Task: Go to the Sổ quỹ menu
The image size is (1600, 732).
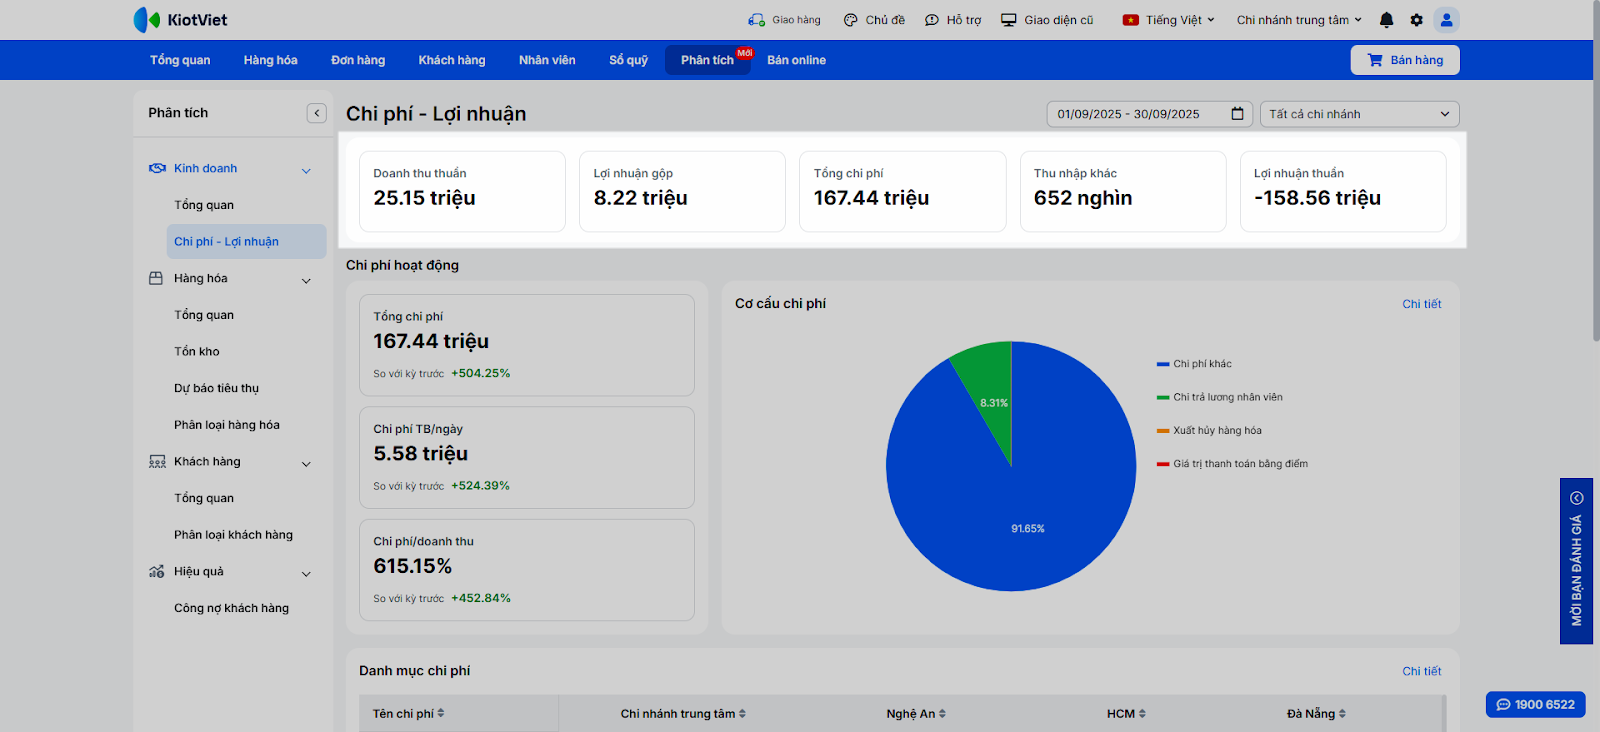Action: click(628, 60)
